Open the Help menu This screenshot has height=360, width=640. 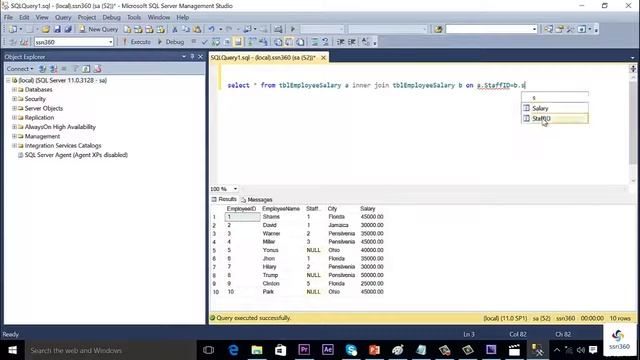click(182, 17)
